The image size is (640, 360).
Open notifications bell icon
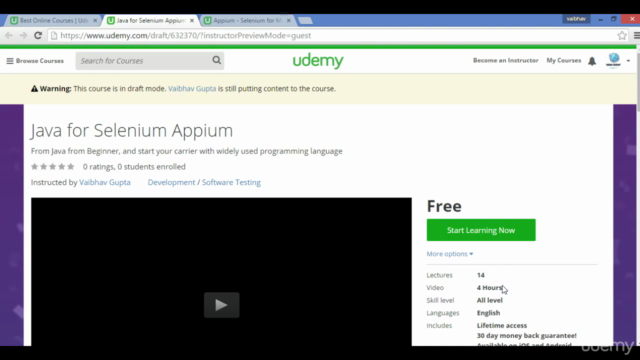(592, 61)
